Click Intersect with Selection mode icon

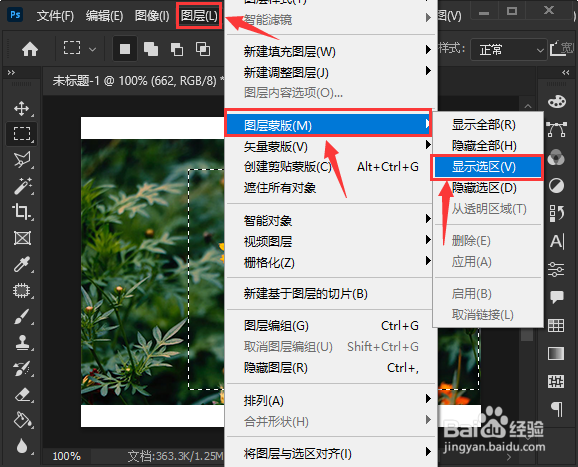203,49
